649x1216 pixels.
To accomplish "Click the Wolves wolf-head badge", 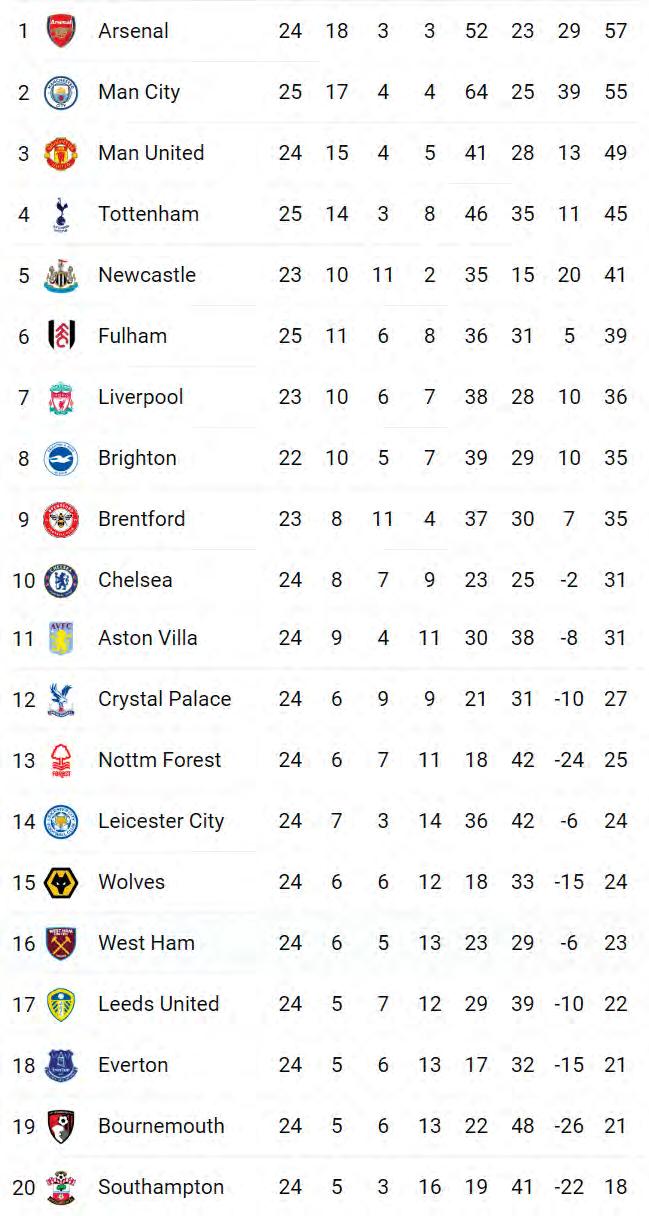I will pos(61,882).
